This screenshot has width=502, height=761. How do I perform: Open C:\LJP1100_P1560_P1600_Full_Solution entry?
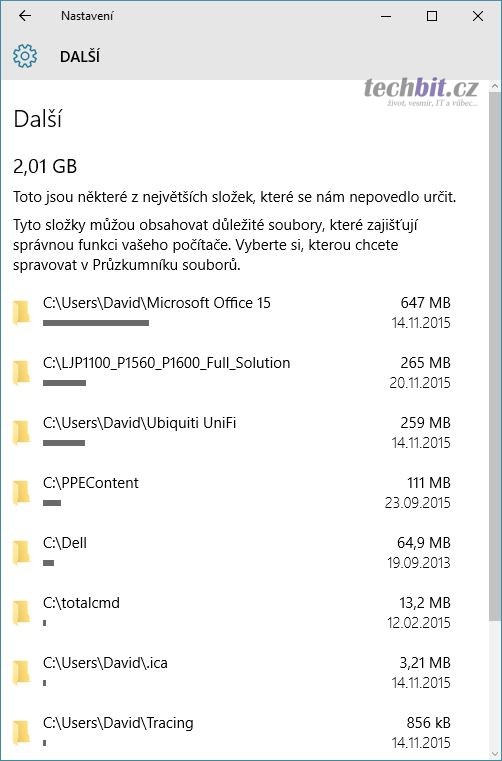(x=232, y=373)
